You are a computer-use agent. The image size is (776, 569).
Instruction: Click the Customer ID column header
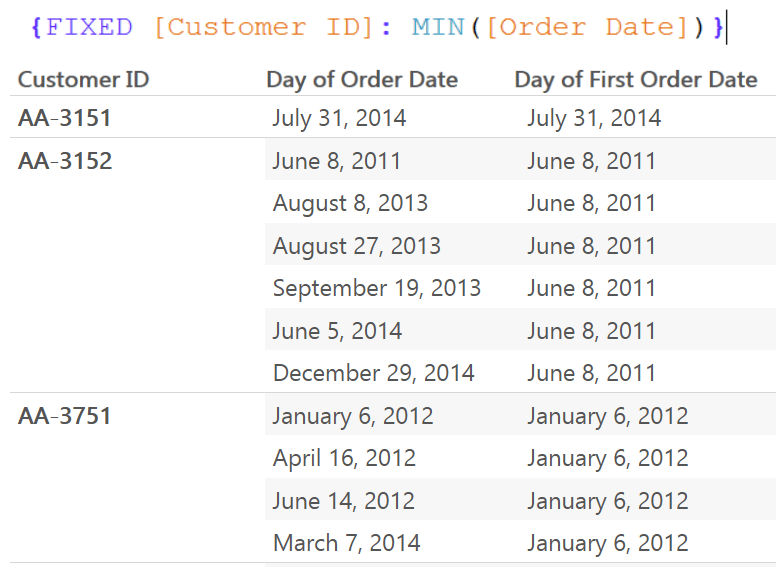pos(83,80)
